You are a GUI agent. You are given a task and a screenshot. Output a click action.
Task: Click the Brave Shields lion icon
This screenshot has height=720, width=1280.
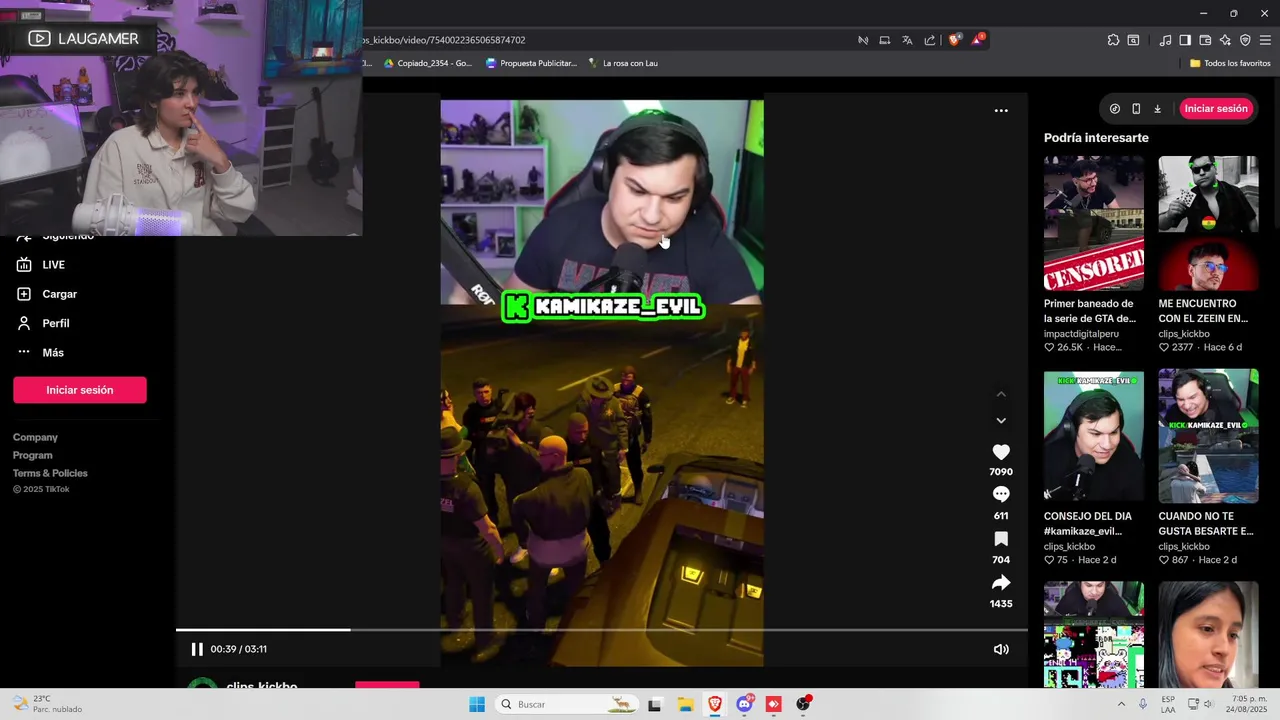point(954,40)
